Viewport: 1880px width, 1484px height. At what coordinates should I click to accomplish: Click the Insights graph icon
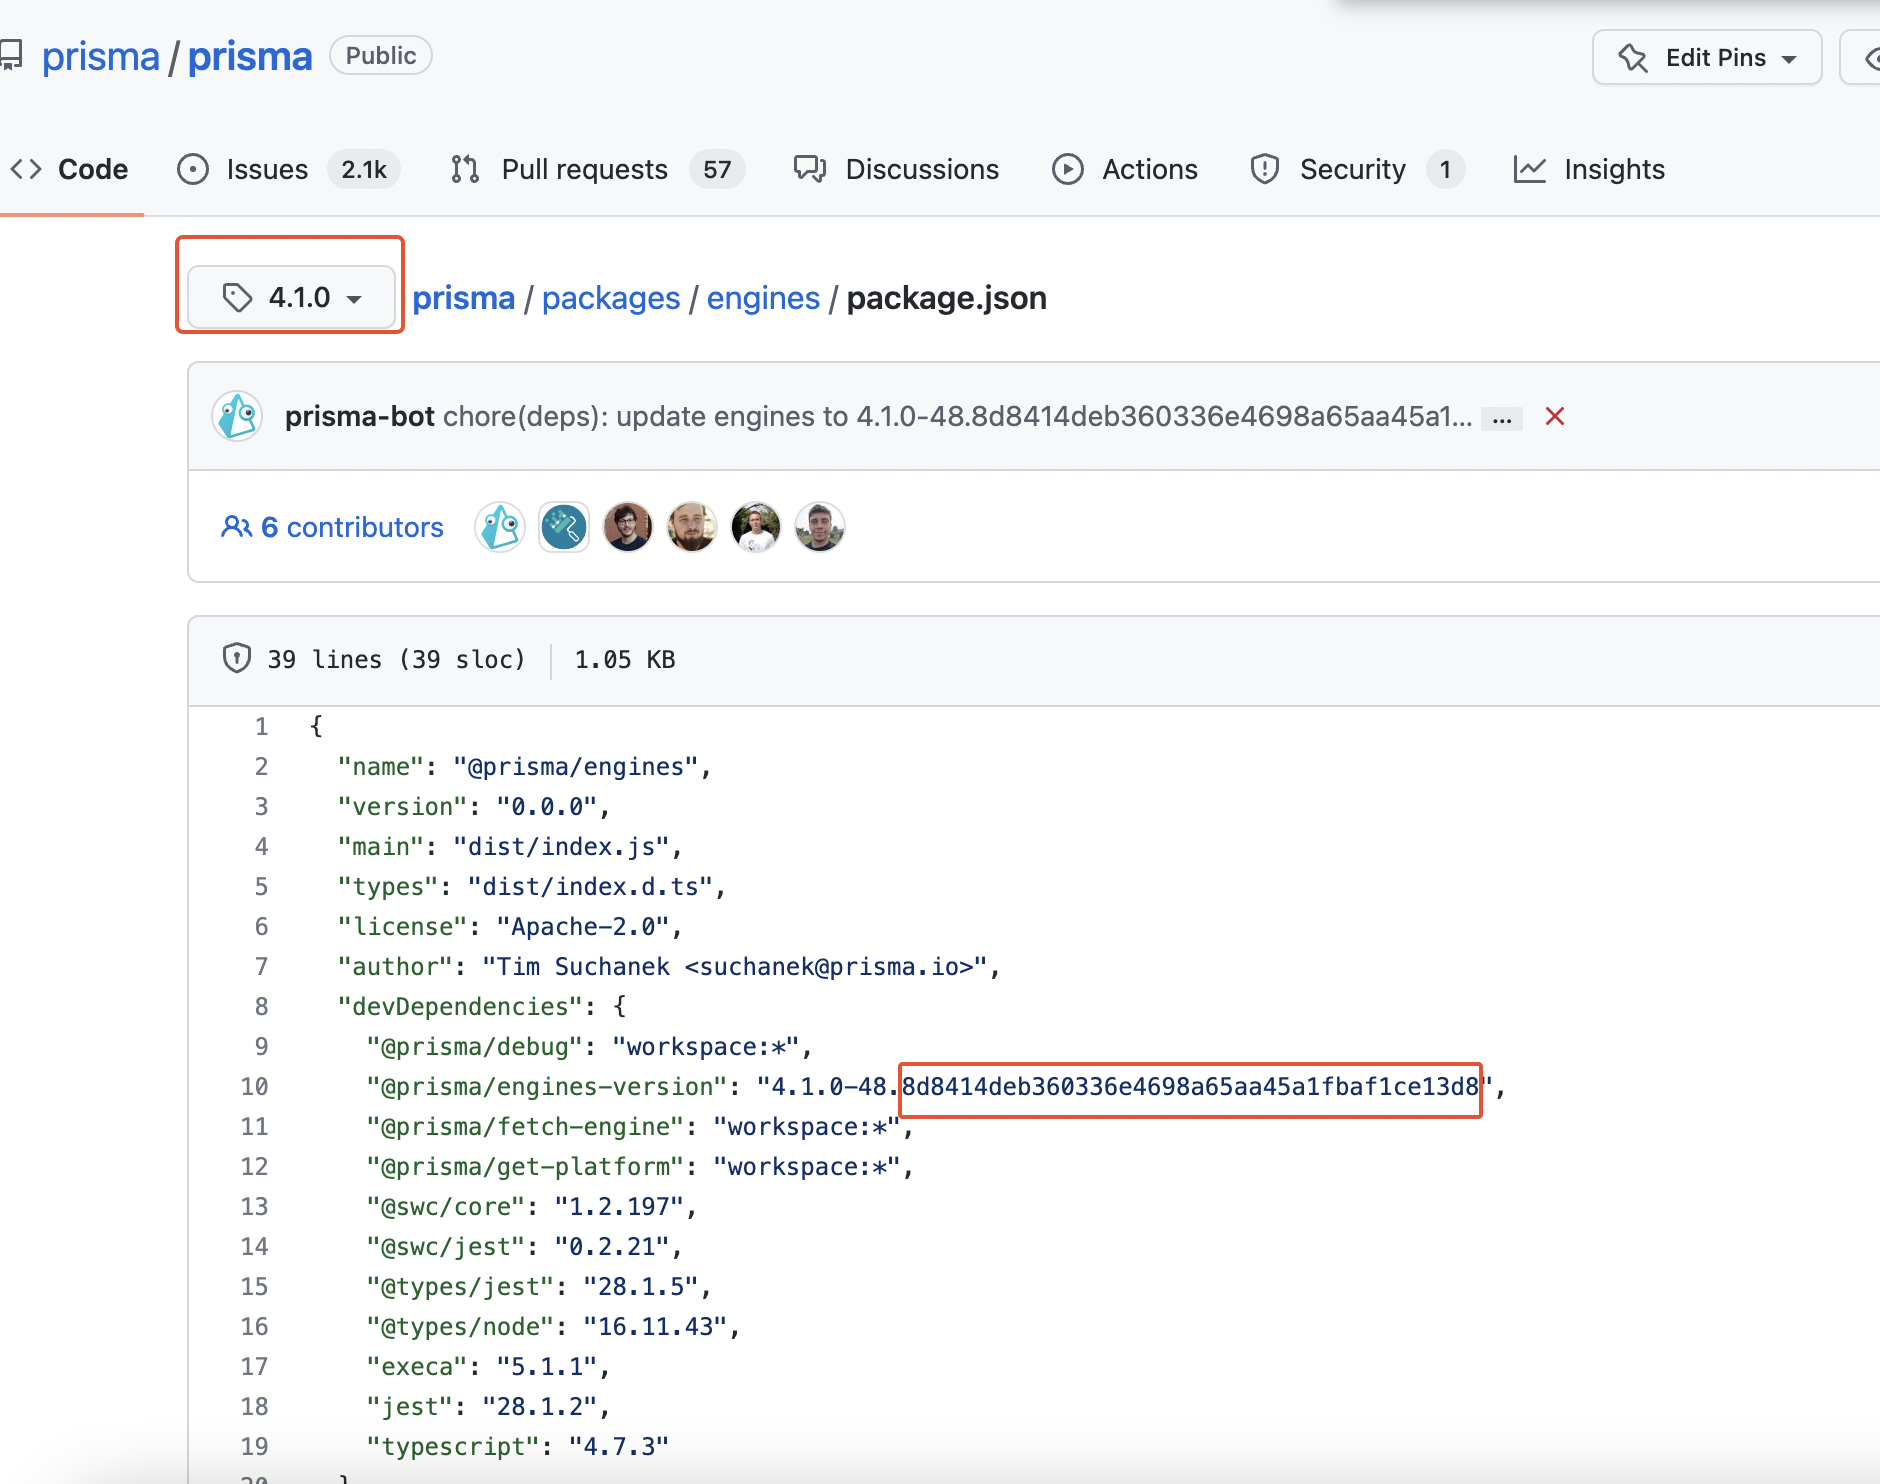[1530, 169]
